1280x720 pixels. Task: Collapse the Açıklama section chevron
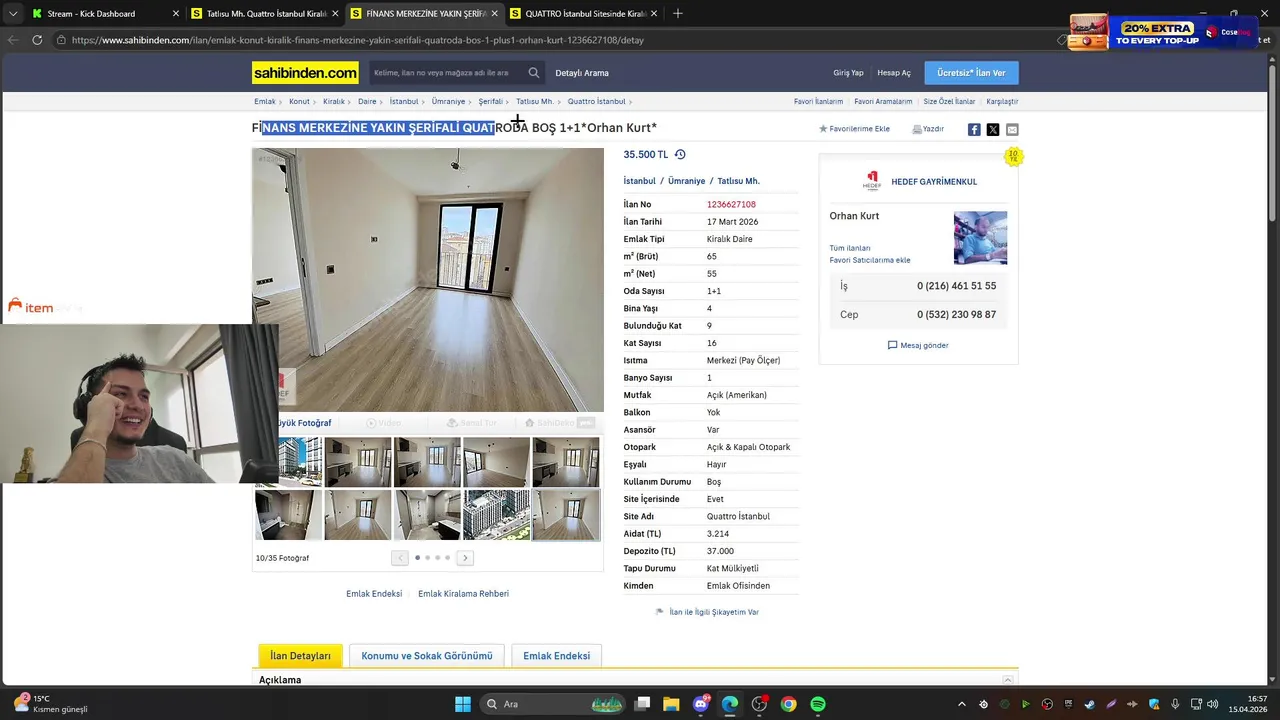pyautogui.click(x=1008, y=680)
